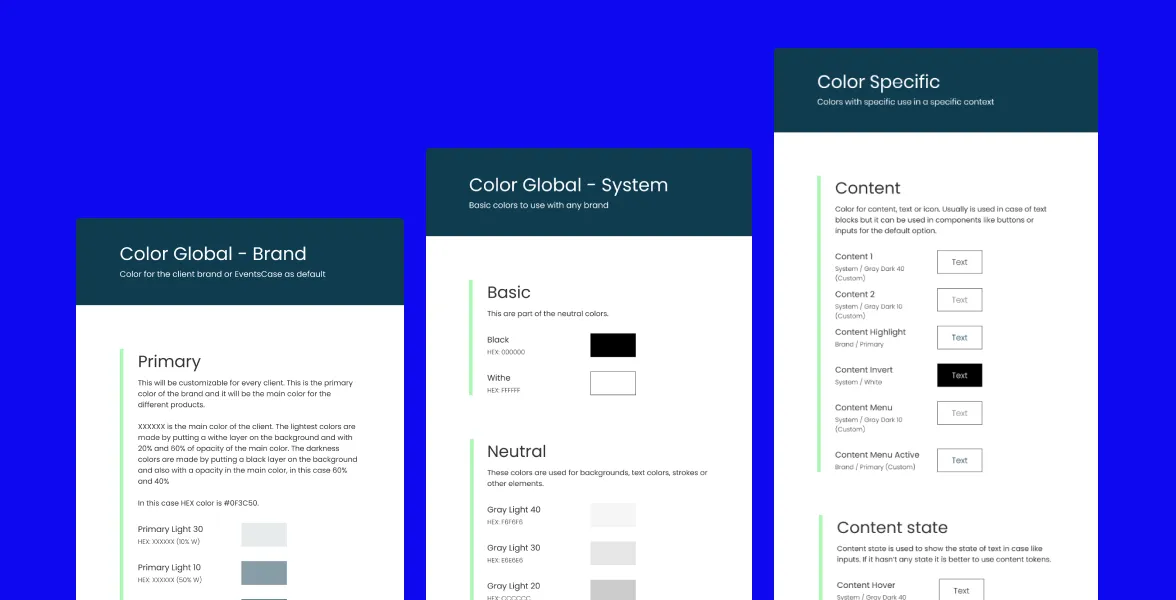Click the "Content 2" label
The width and height of the screenshot is (1176, 600).
point(855,294)
